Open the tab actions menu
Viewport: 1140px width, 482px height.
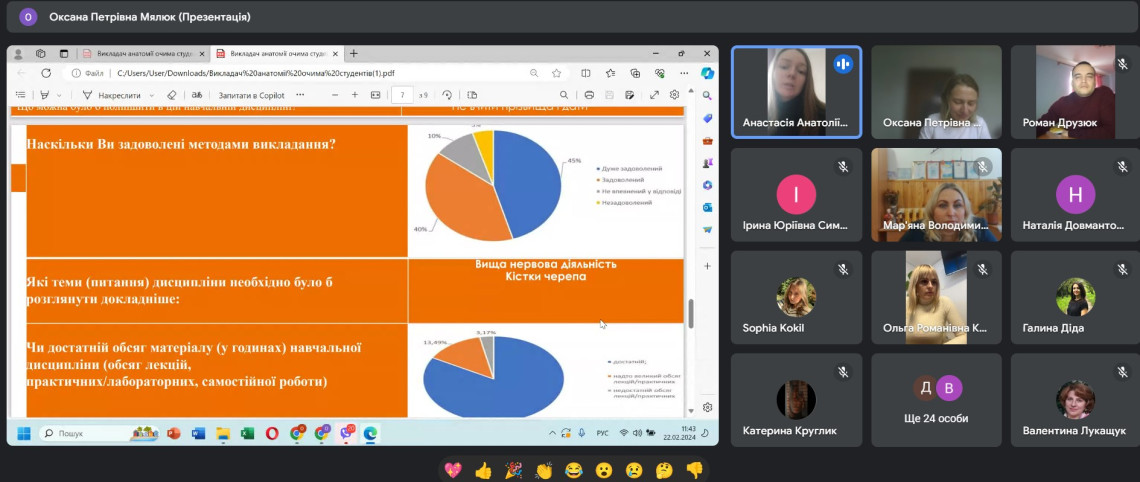pyautogui.click(x=64, y=54)
